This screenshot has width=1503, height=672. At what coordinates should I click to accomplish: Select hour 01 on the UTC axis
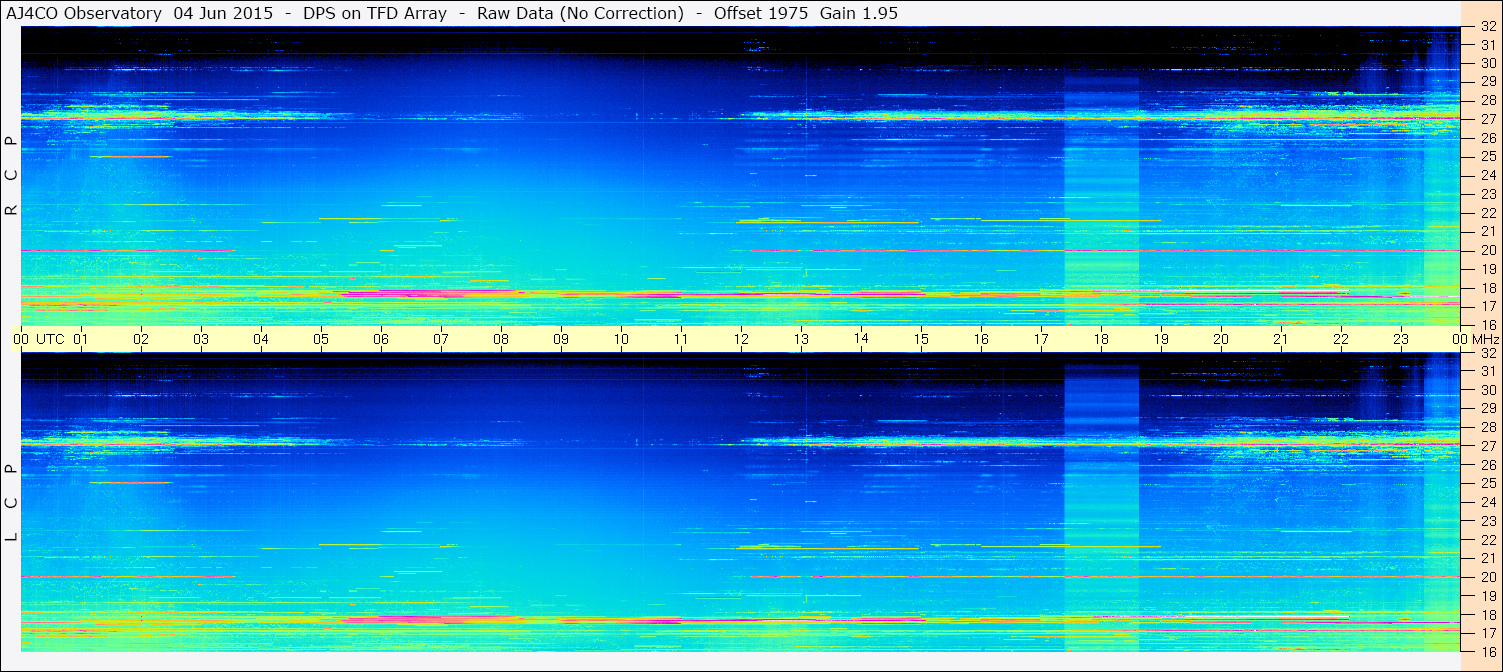(x=81, y=339)
